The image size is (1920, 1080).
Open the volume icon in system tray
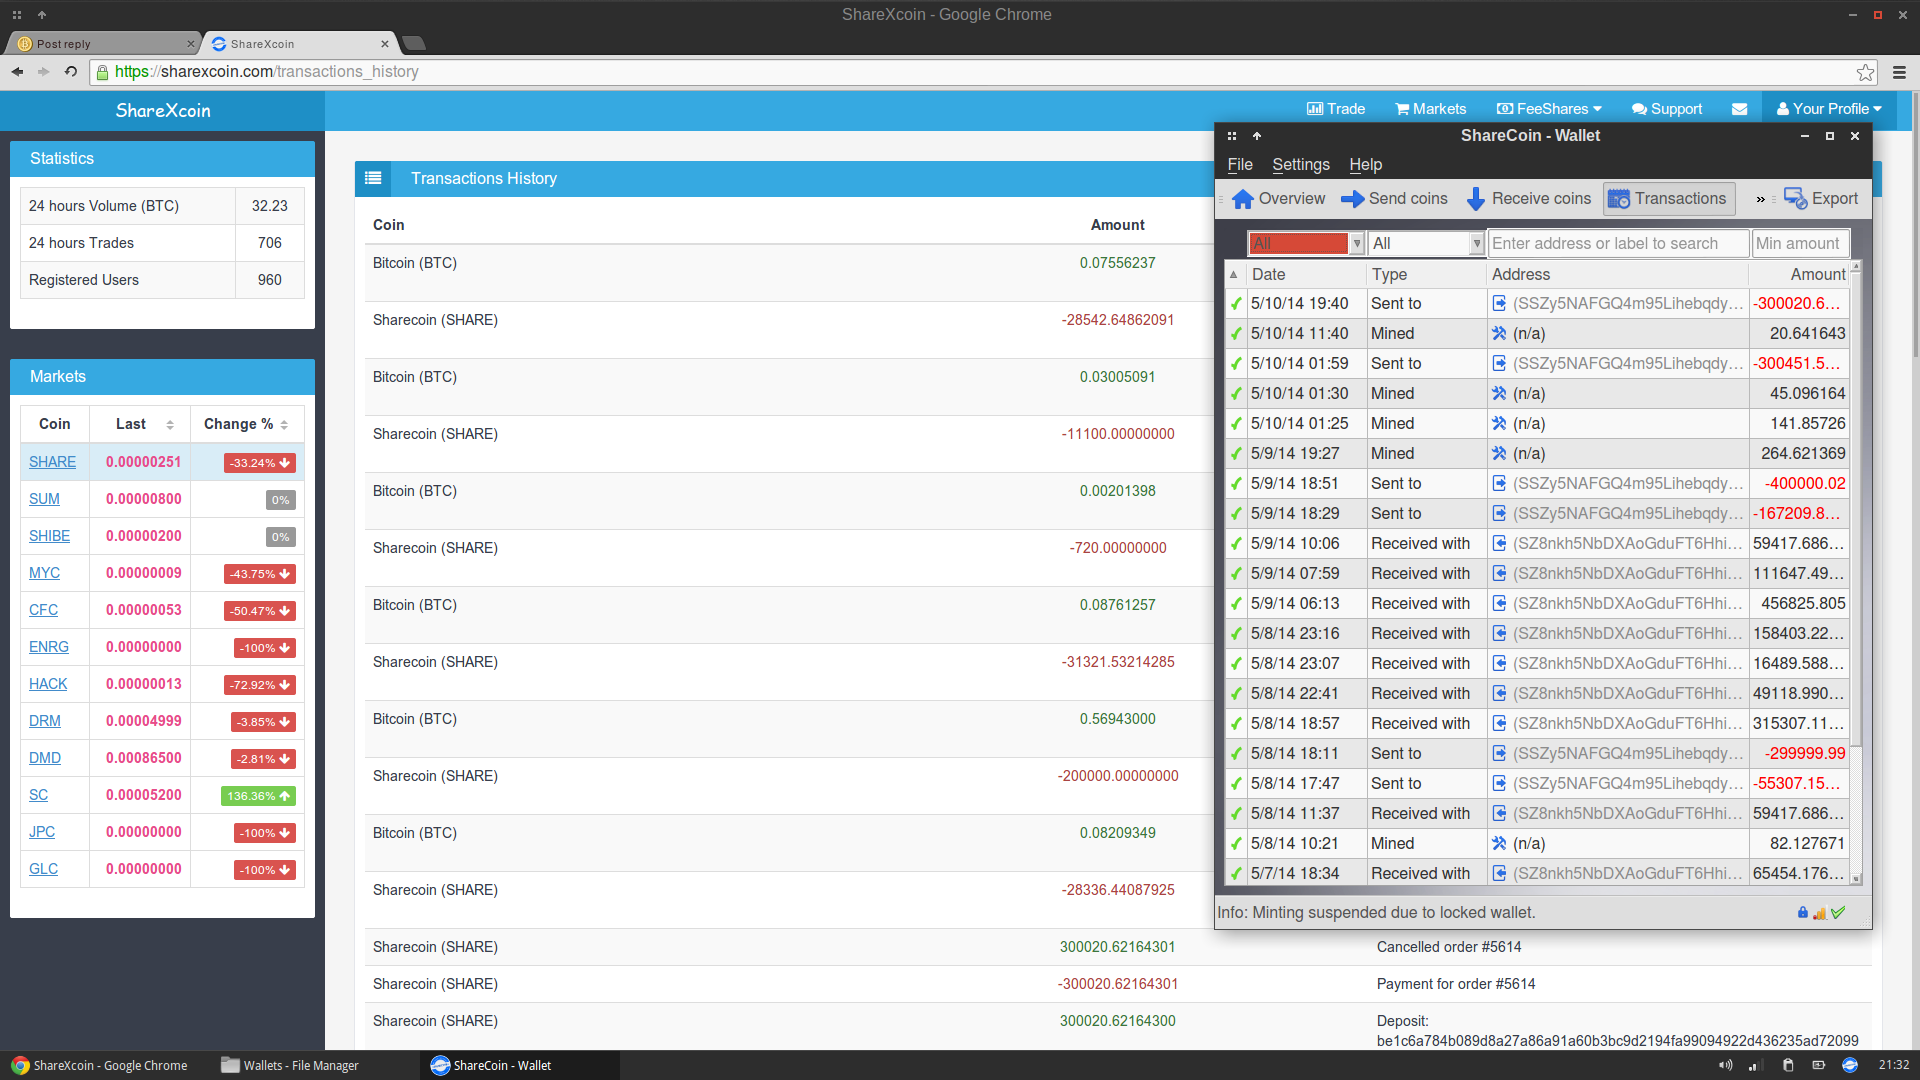point(1725,1065)
